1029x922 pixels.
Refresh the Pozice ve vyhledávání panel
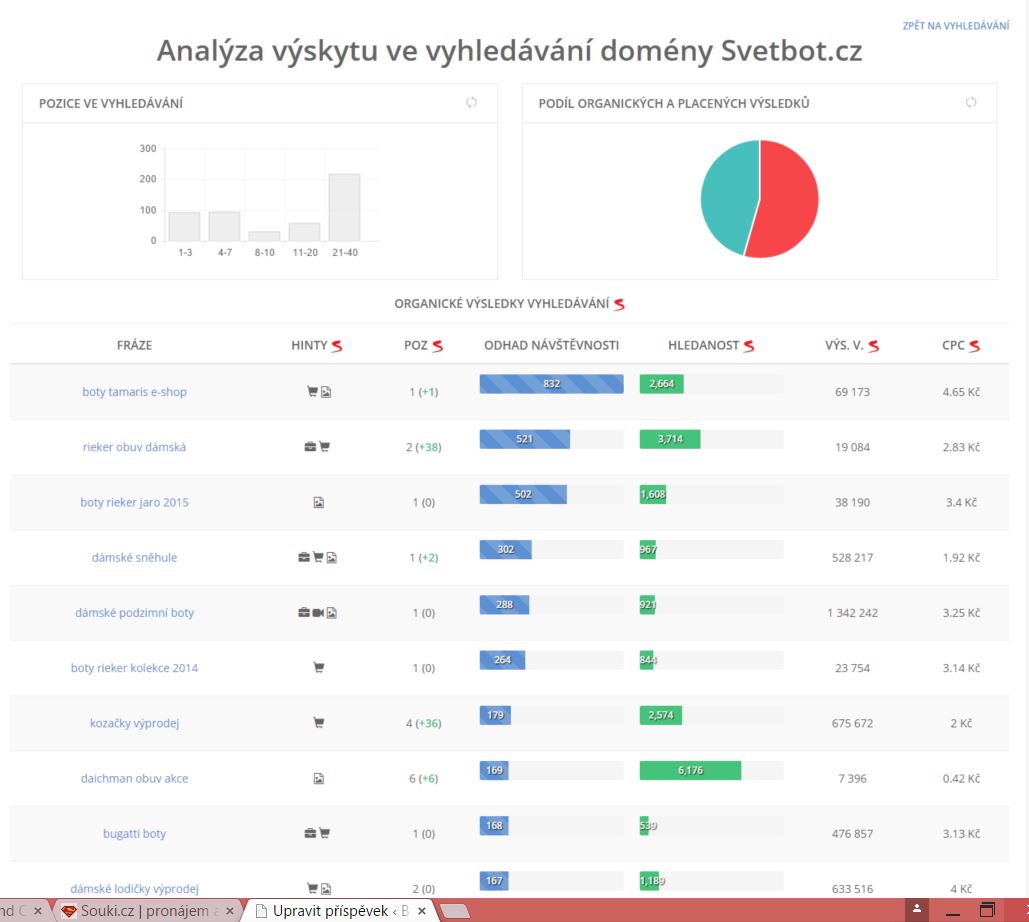point(471,102)
